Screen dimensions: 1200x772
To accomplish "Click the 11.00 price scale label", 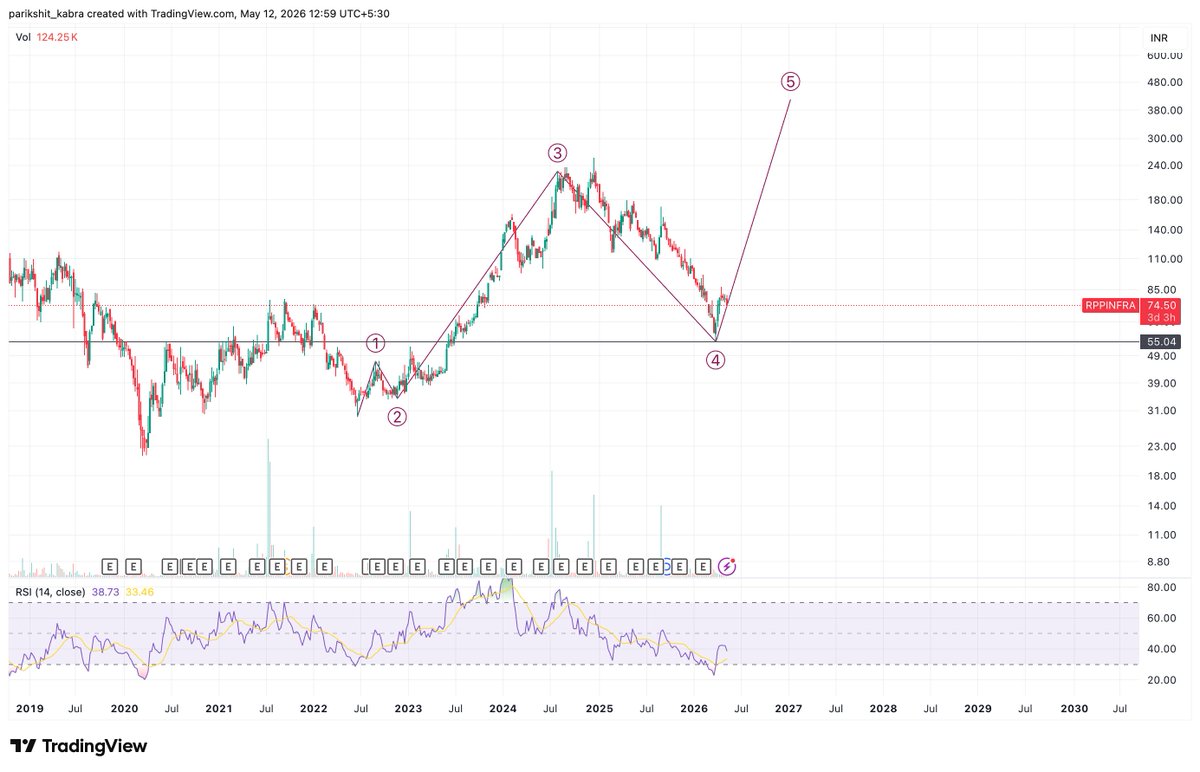I will [1164, 535].
